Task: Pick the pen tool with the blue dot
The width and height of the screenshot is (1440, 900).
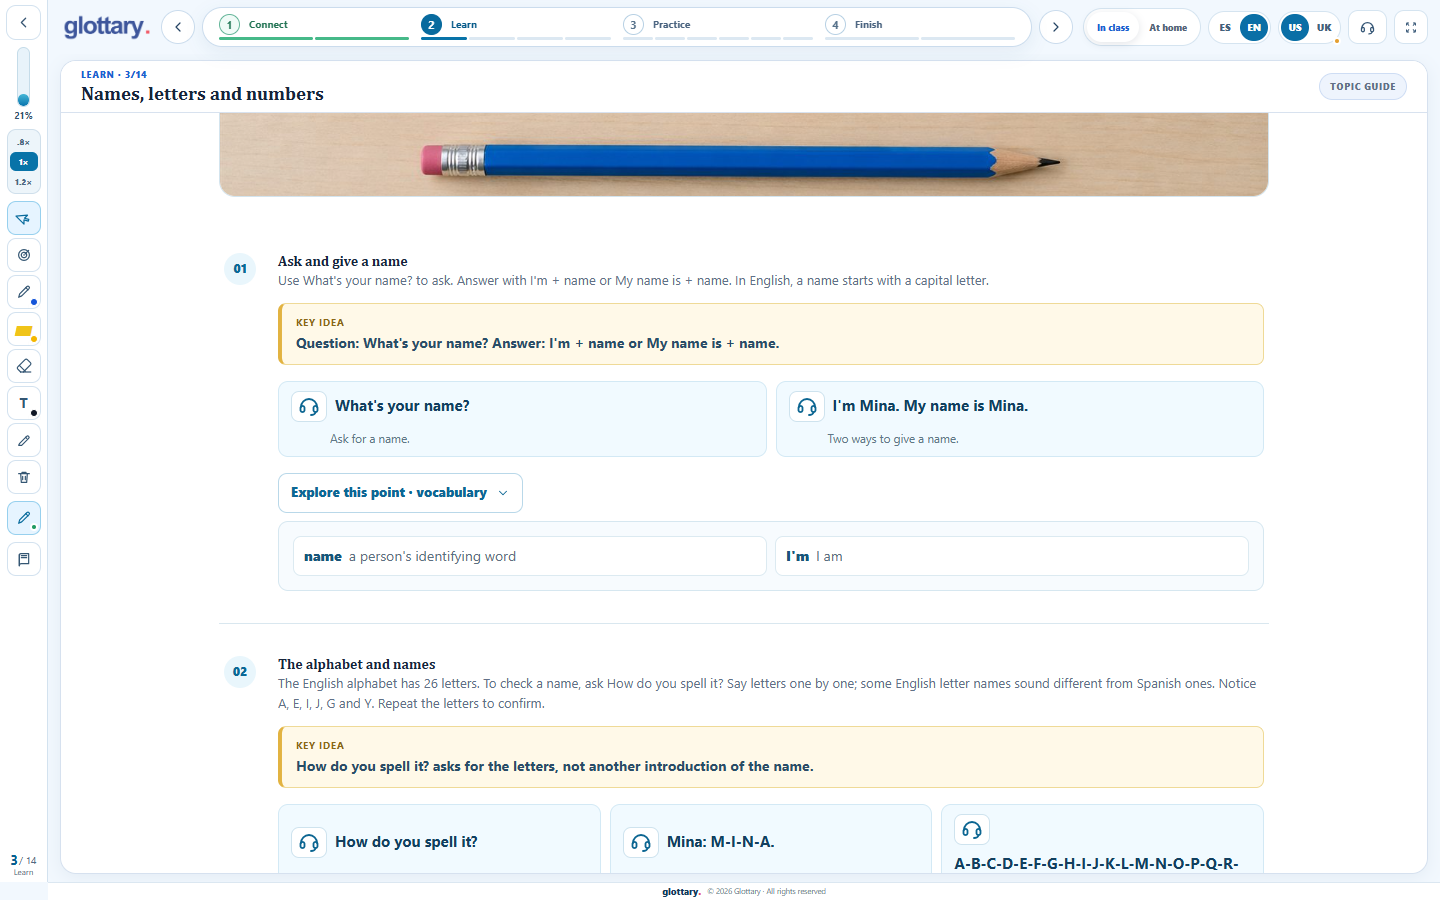Action: tap(24, 292)
